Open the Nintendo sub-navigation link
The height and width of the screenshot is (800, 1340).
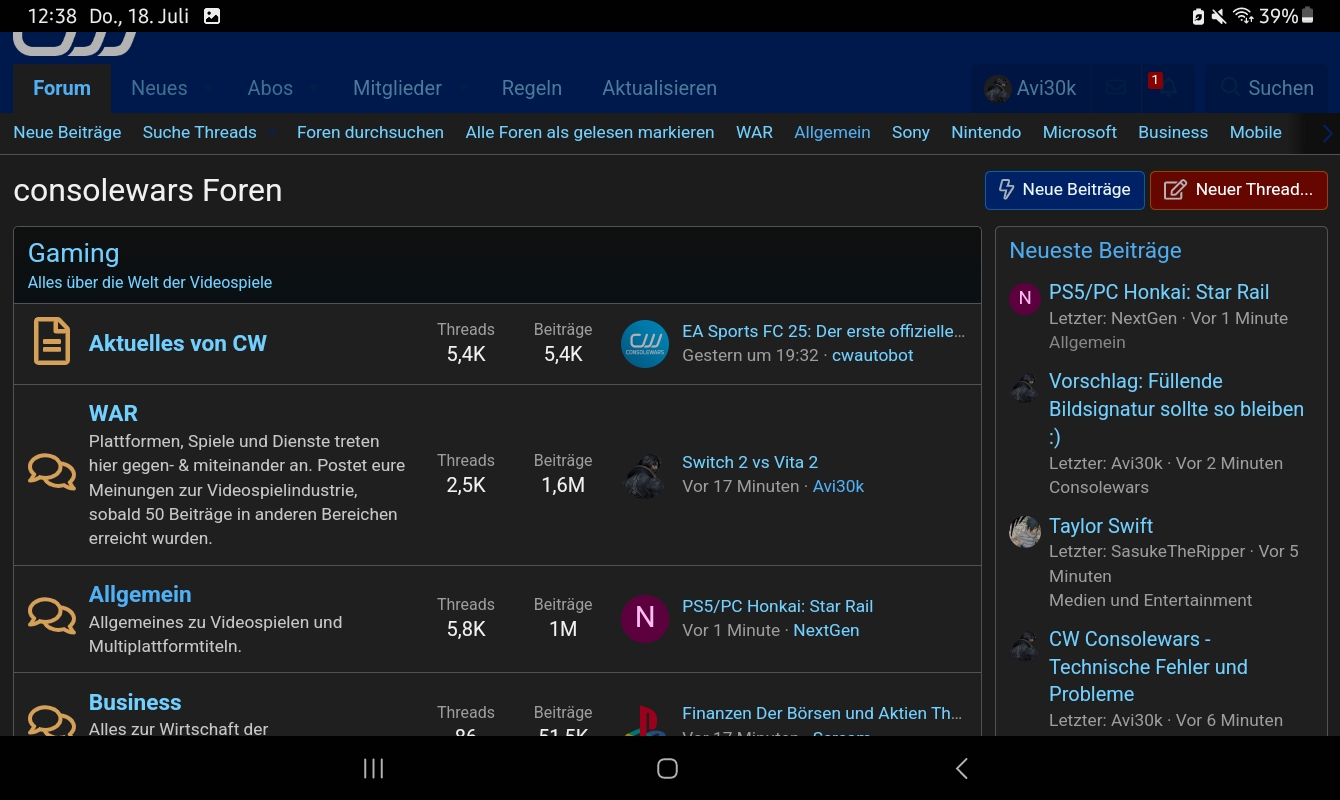[x=986, y=132]
